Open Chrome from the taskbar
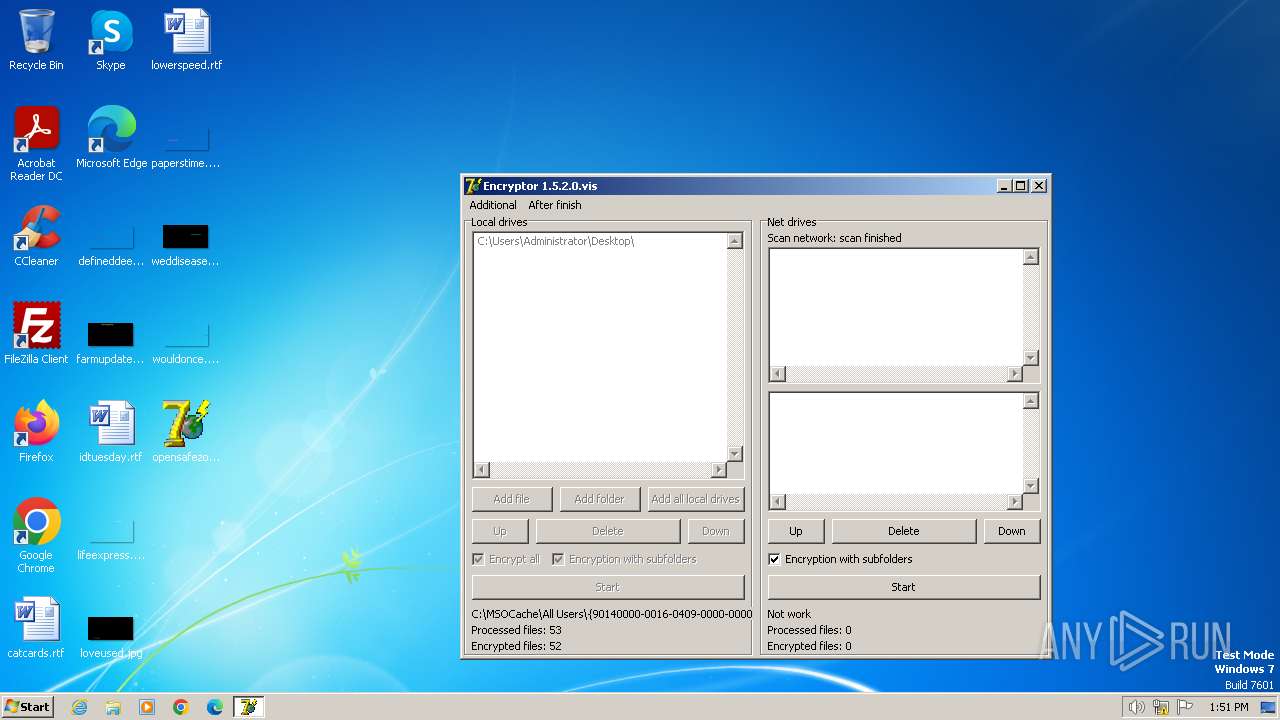 (181, 707)
